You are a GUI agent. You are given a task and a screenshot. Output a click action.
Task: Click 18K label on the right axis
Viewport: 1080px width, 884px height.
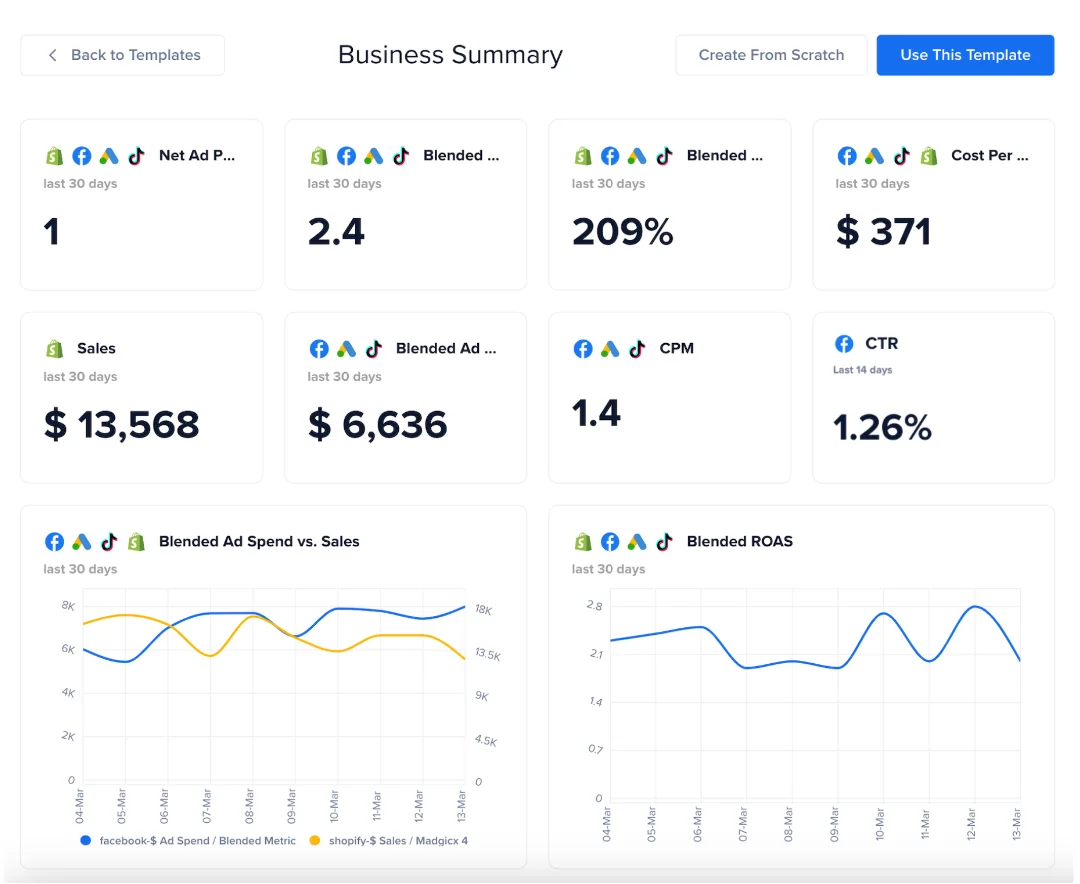(484, 610)
